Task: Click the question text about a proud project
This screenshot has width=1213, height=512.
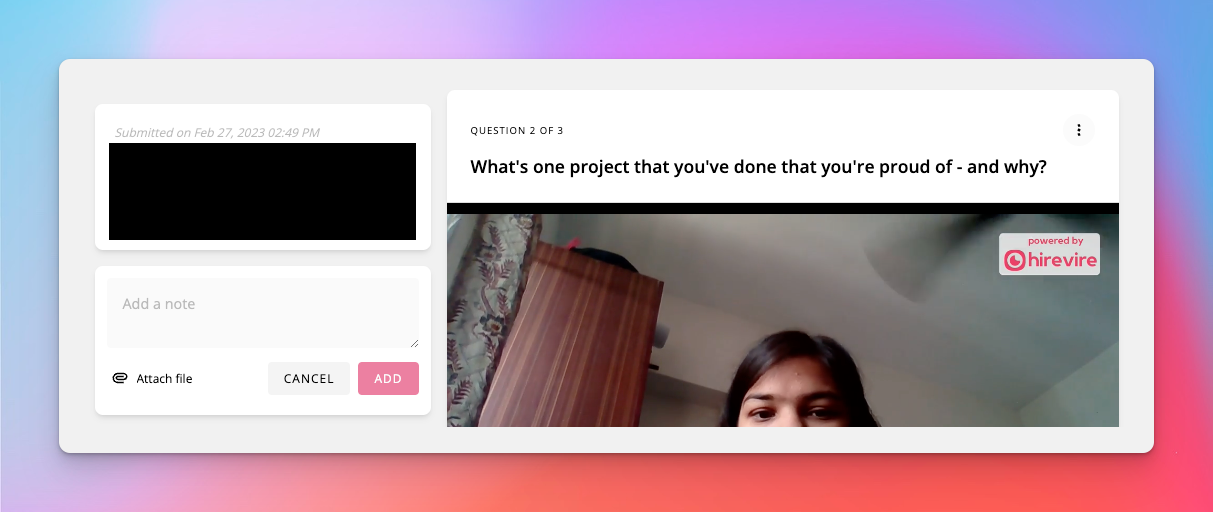Action: pyautogui.click(x=758, y=167)
